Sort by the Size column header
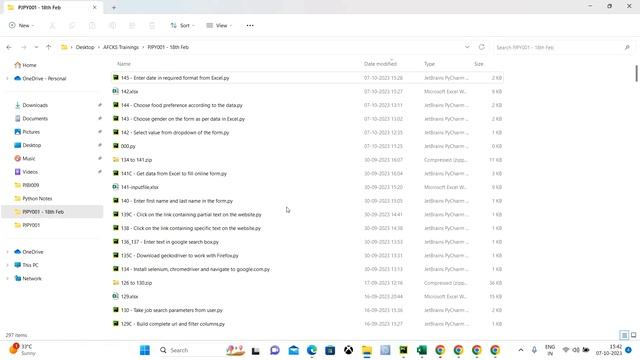Viewport: 640px width, 360px height. point(479,64)
